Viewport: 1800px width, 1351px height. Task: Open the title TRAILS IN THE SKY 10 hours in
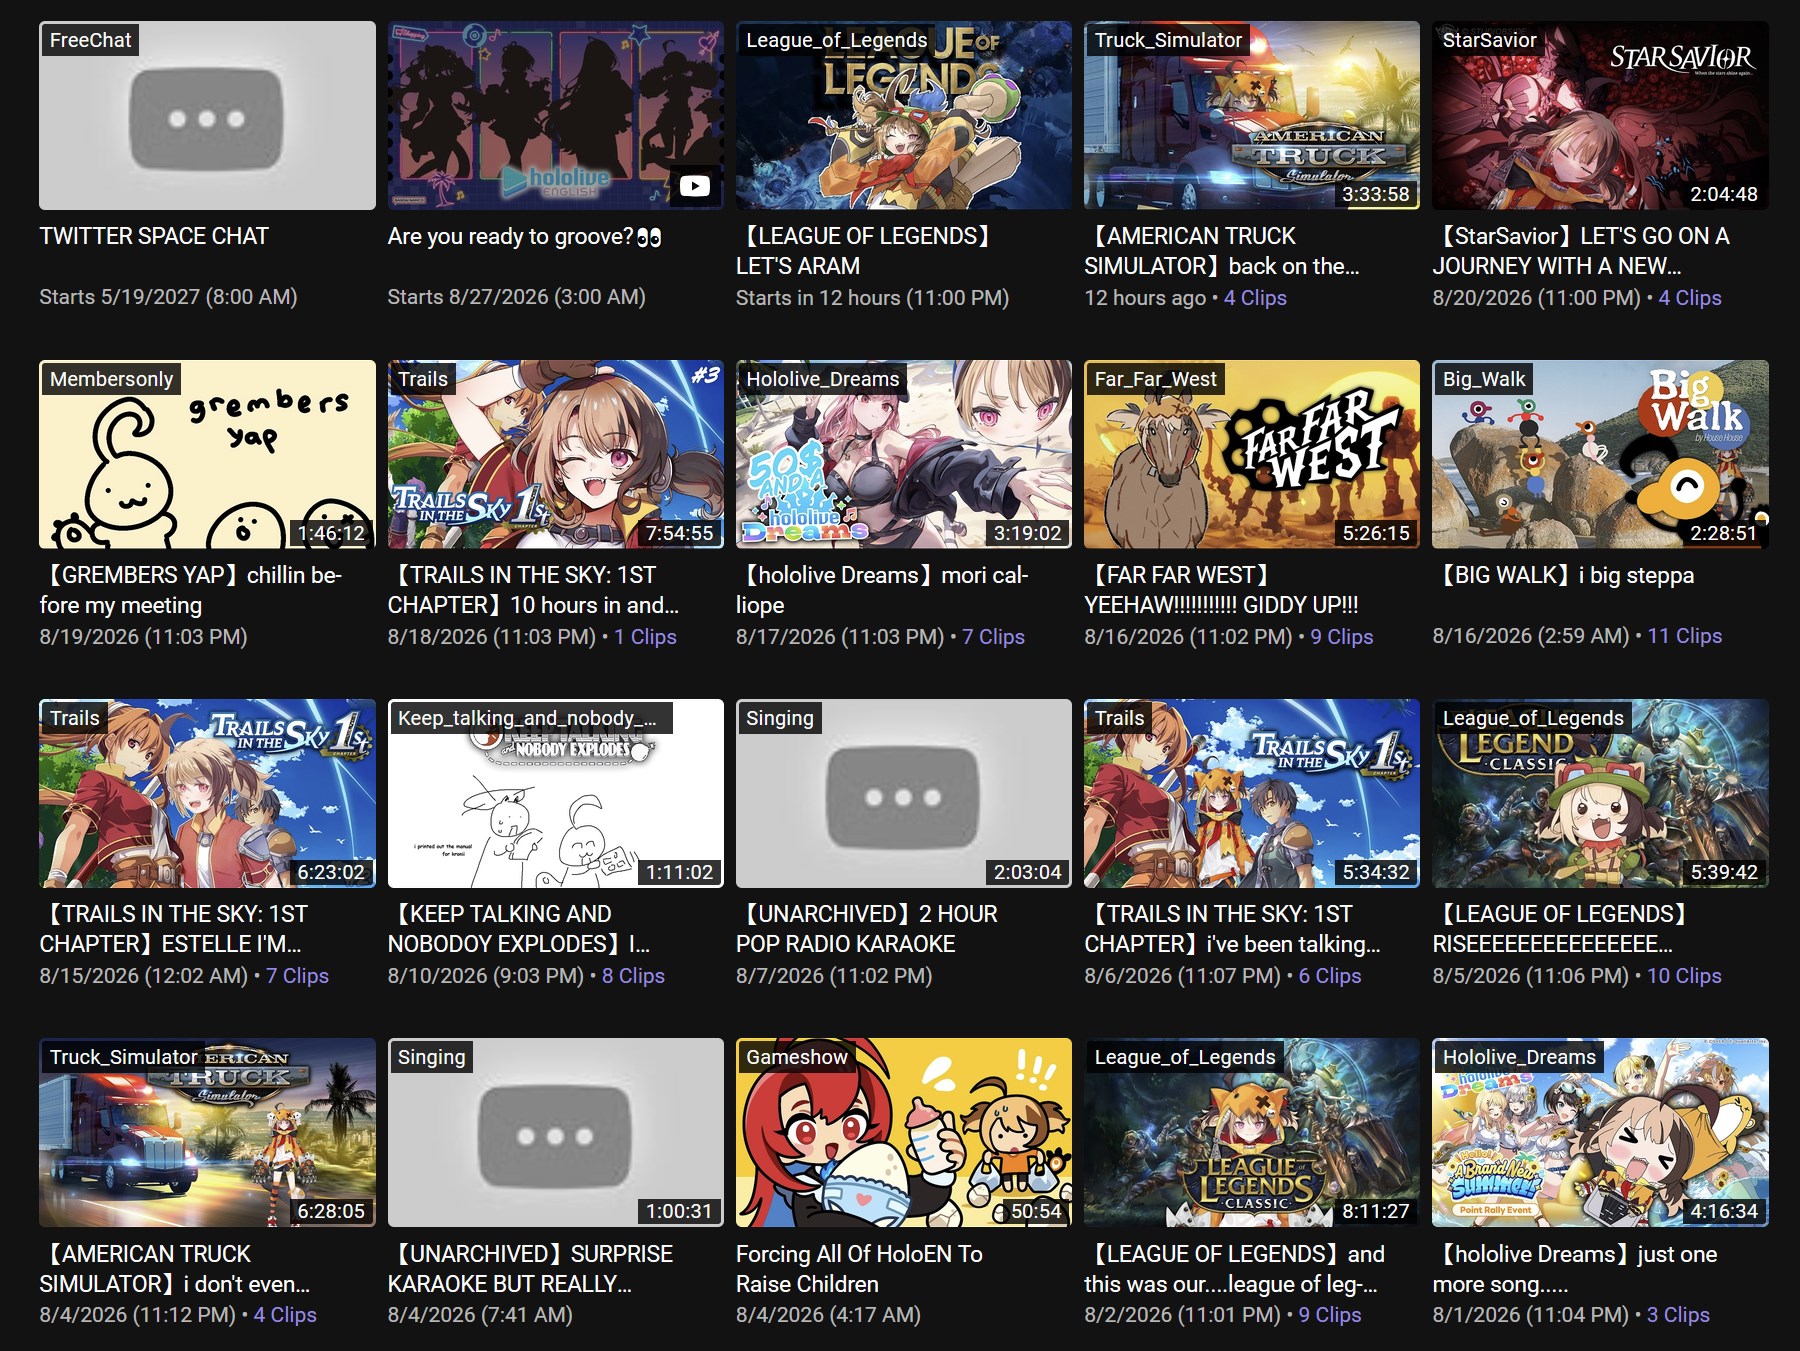(534, 590)
